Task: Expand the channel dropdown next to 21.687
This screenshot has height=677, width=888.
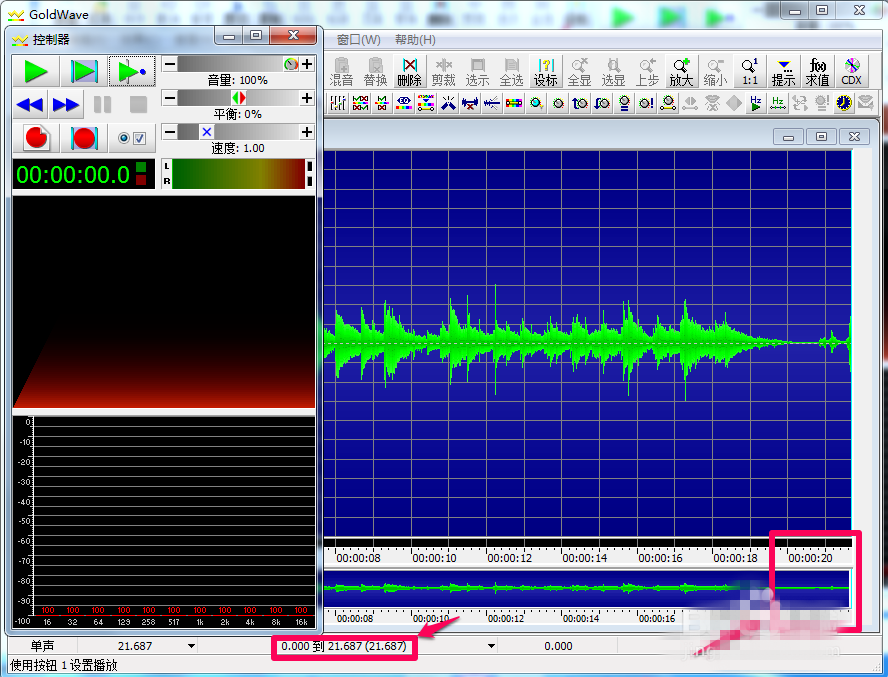Action: [x=191, y=646]
